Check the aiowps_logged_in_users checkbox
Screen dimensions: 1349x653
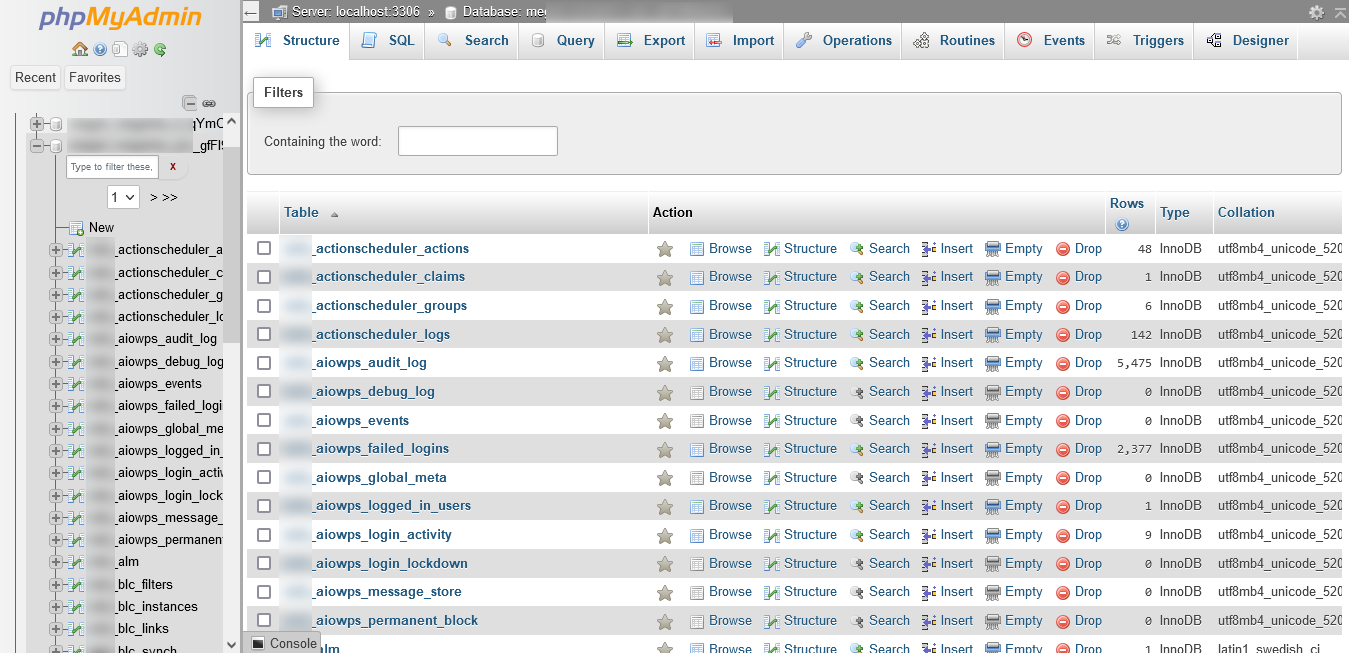264,505
